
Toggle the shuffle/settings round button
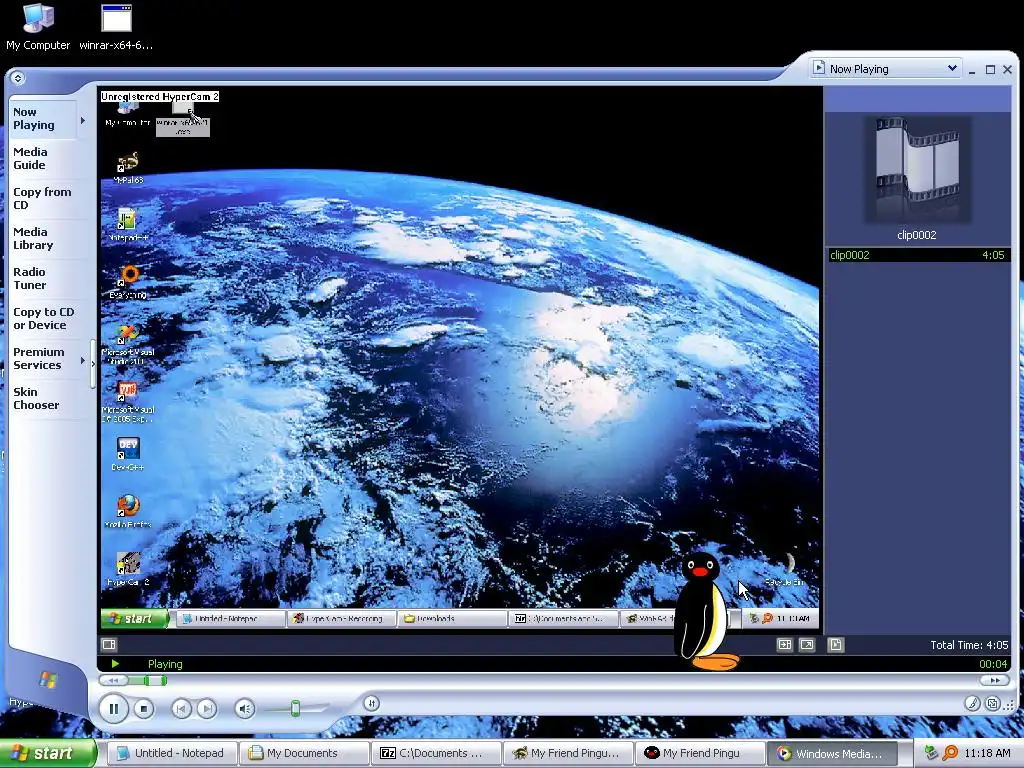372,703
